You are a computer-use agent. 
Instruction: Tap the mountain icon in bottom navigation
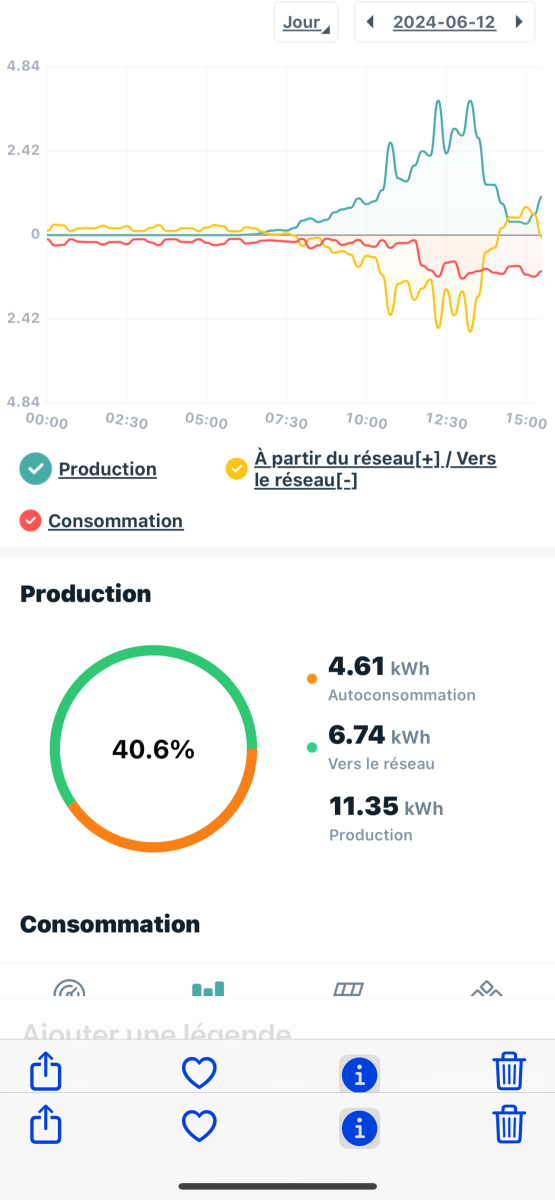click(486, 989)
